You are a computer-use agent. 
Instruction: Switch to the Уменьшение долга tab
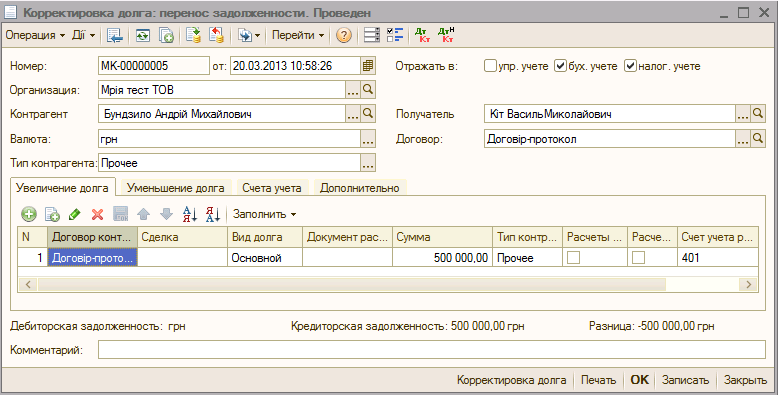[176, 188]
